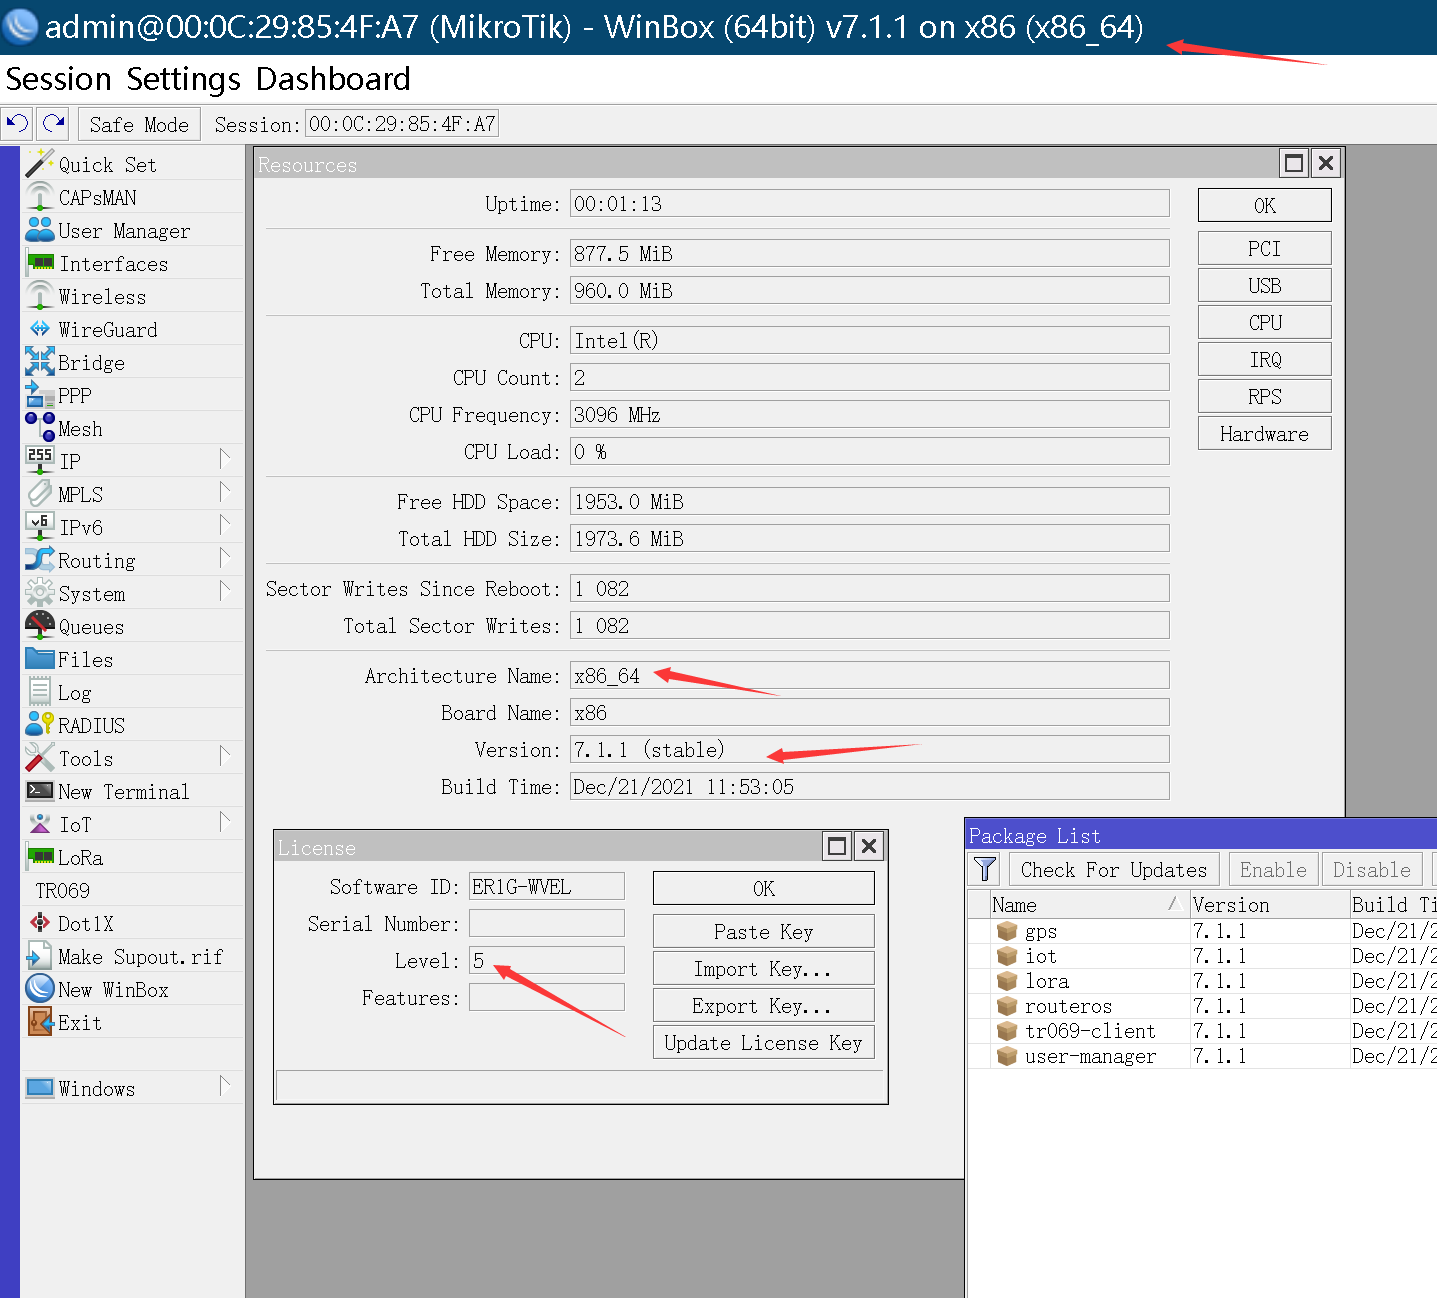Launch New WinBox globe icon
Image resolution: width=1437 pixels, height=1298 pixels.
(39, 989)
